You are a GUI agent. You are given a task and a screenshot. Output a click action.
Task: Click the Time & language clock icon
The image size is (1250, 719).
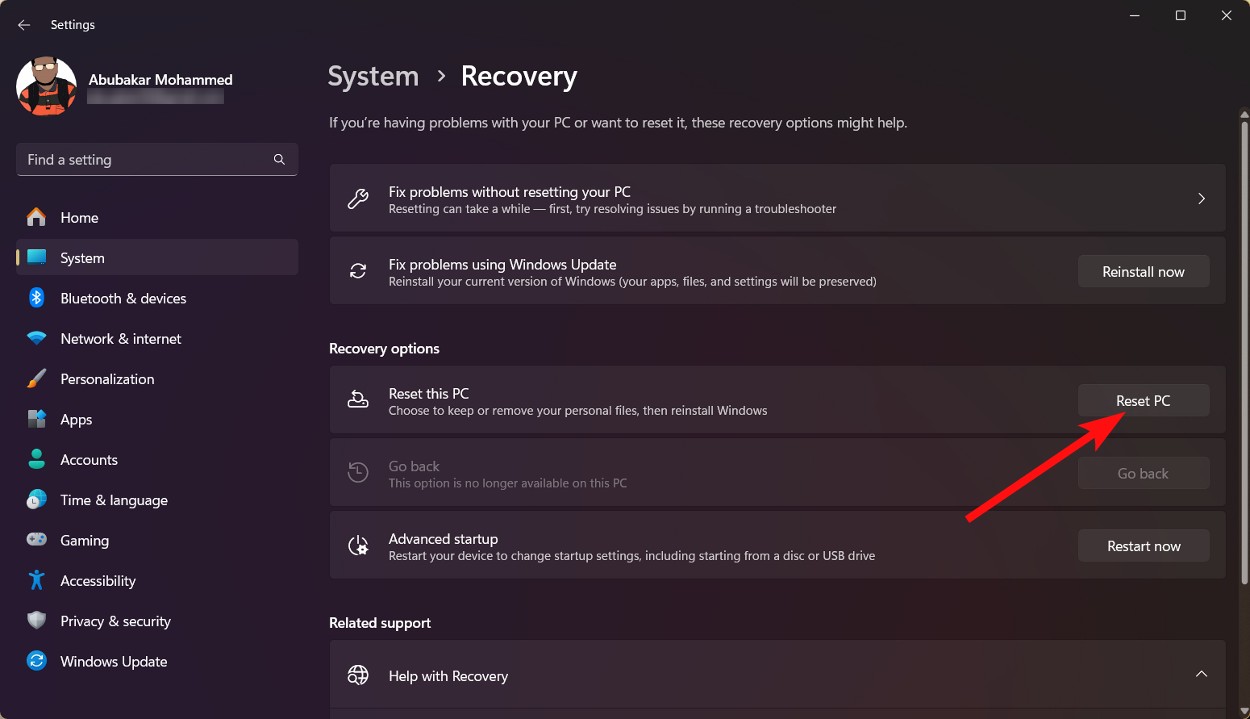pyautogui.click(x=36, y=500)
